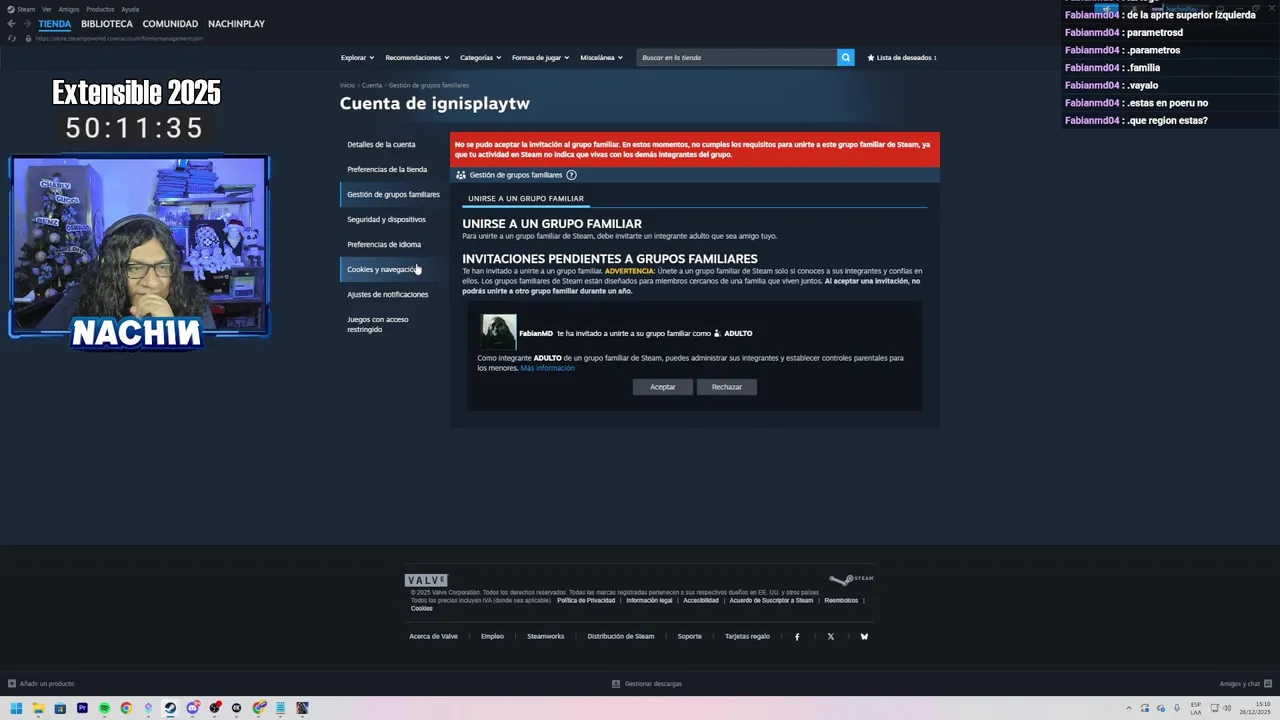Reload the Steam store page
The height and width of the screenshot is (720, 1280).
coord(12,38)
